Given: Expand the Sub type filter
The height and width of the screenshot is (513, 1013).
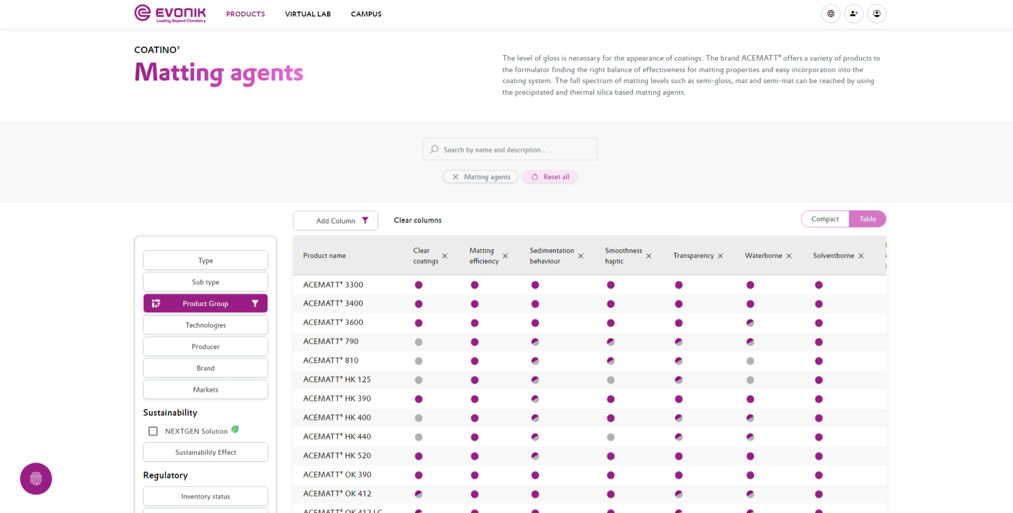Looking at the screenshot, I should 205,282.
